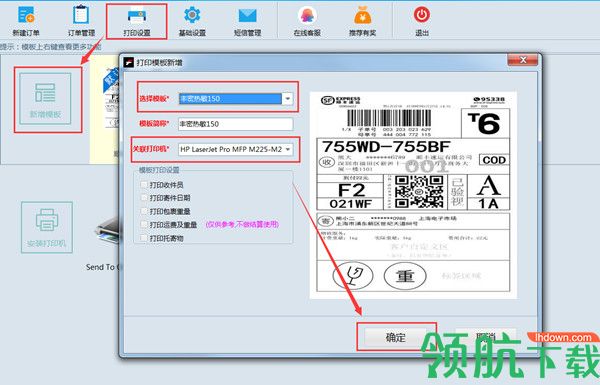Expand the 选择模板 dropdown arrow
Viewport: 600px width, 385px height.
[287, 99]
